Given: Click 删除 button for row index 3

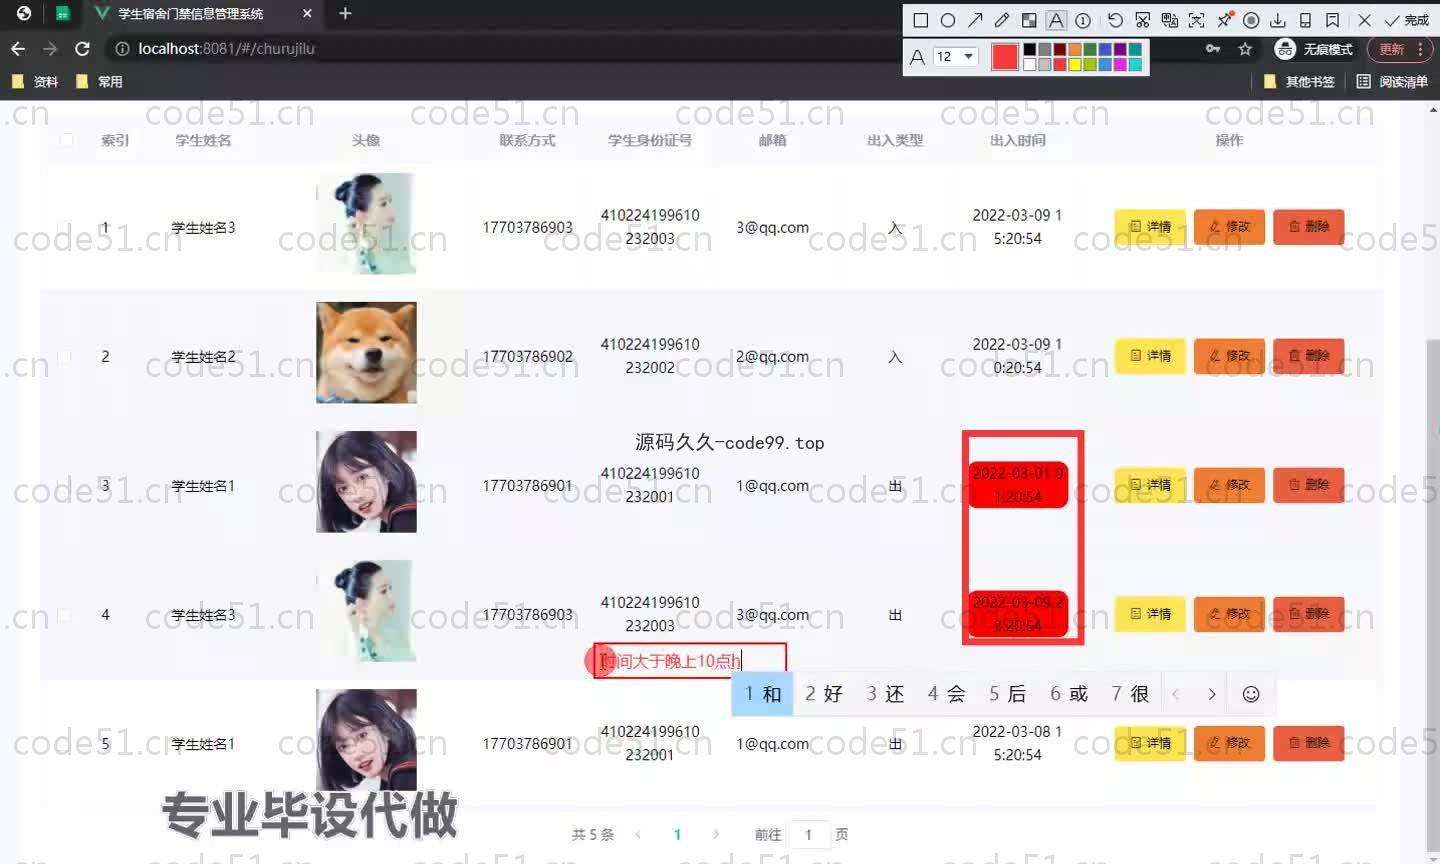Looking at the screenshot, I should [x=1309, y=485].
